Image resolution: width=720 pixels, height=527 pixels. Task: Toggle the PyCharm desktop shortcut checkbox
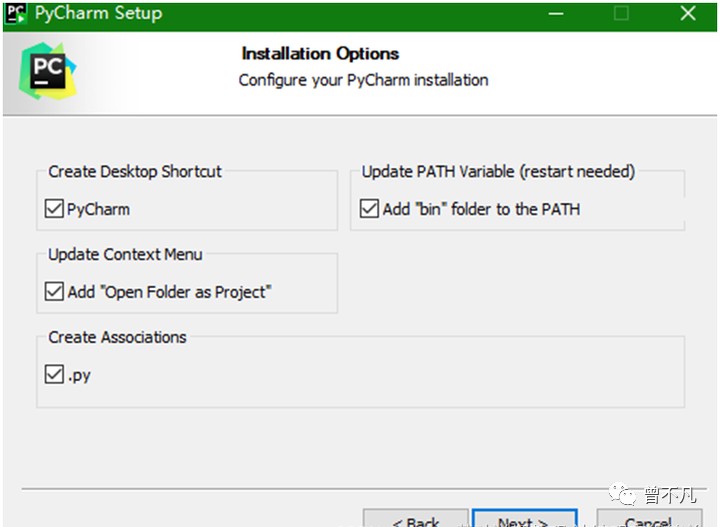54,209
